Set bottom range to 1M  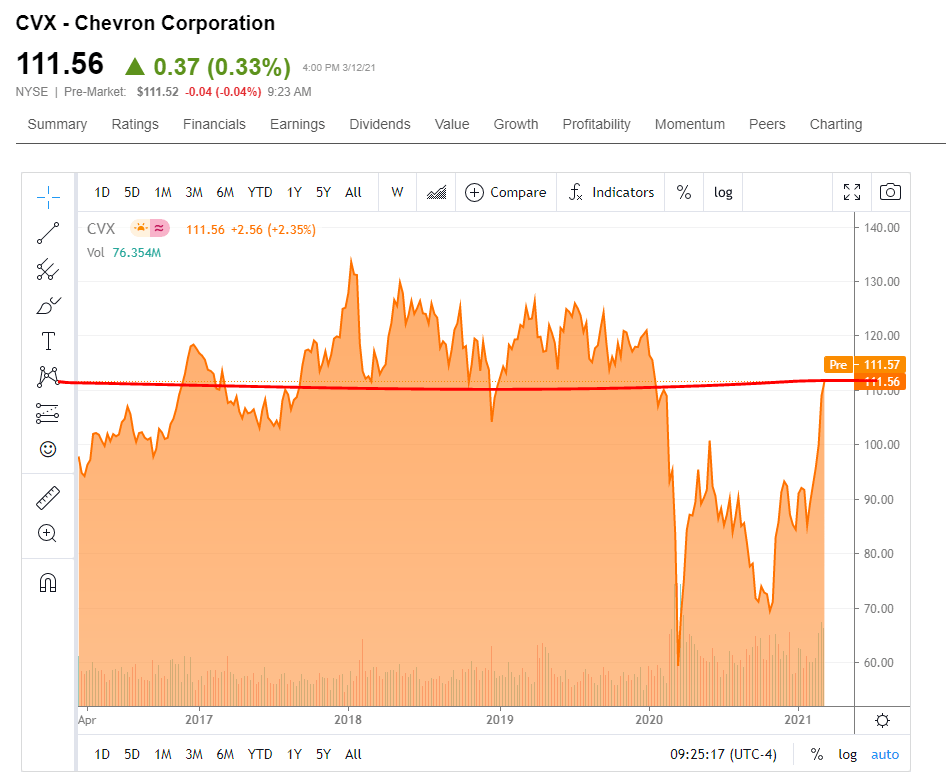click(163, 754)
